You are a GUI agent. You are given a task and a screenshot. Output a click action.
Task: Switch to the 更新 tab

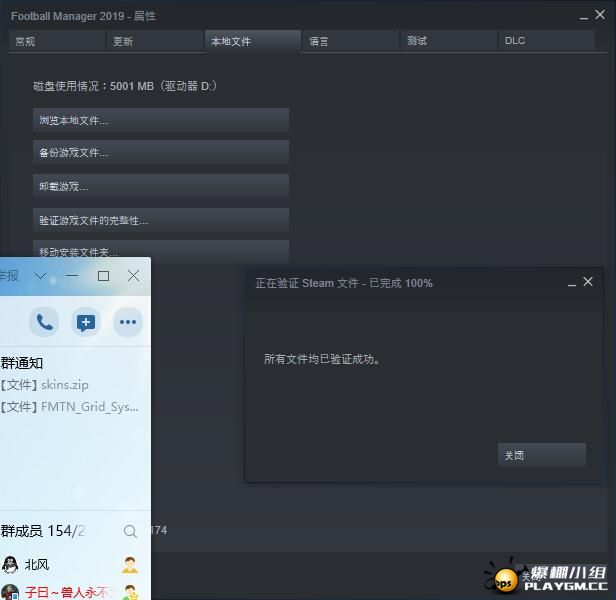pos(155,41)
